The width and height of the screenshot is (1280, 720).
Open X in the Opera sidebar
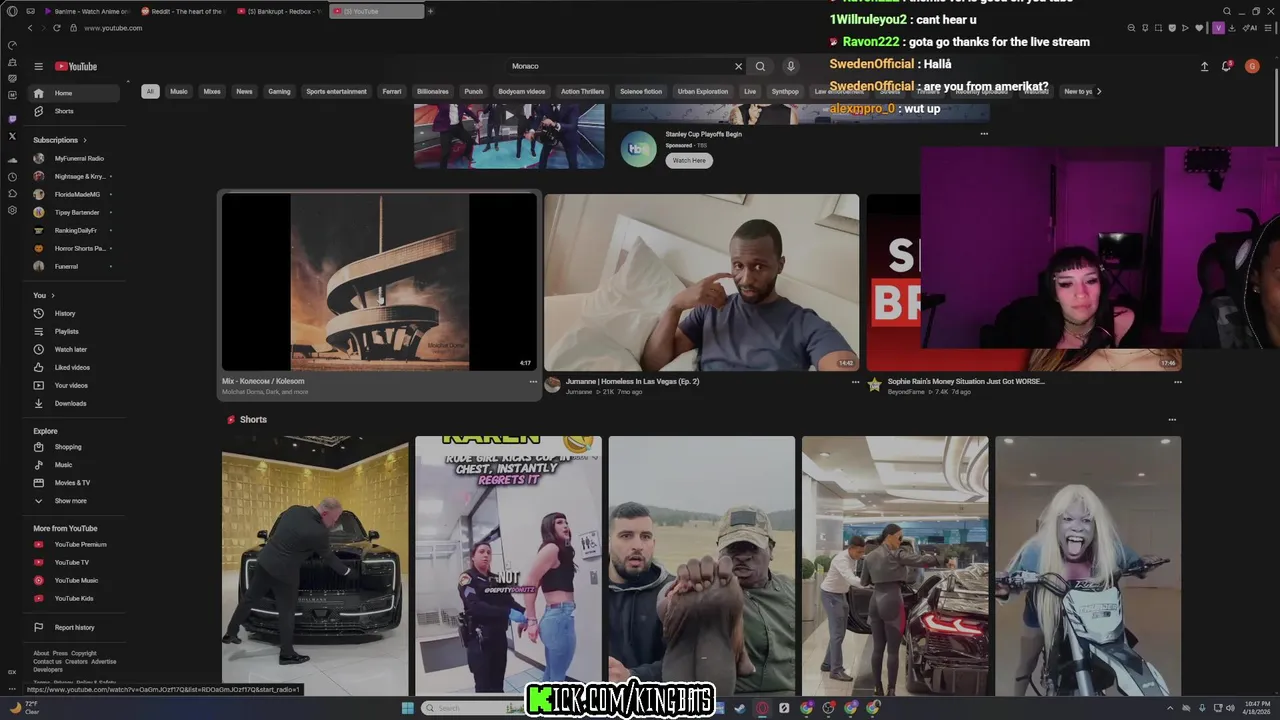click(12, 136)
